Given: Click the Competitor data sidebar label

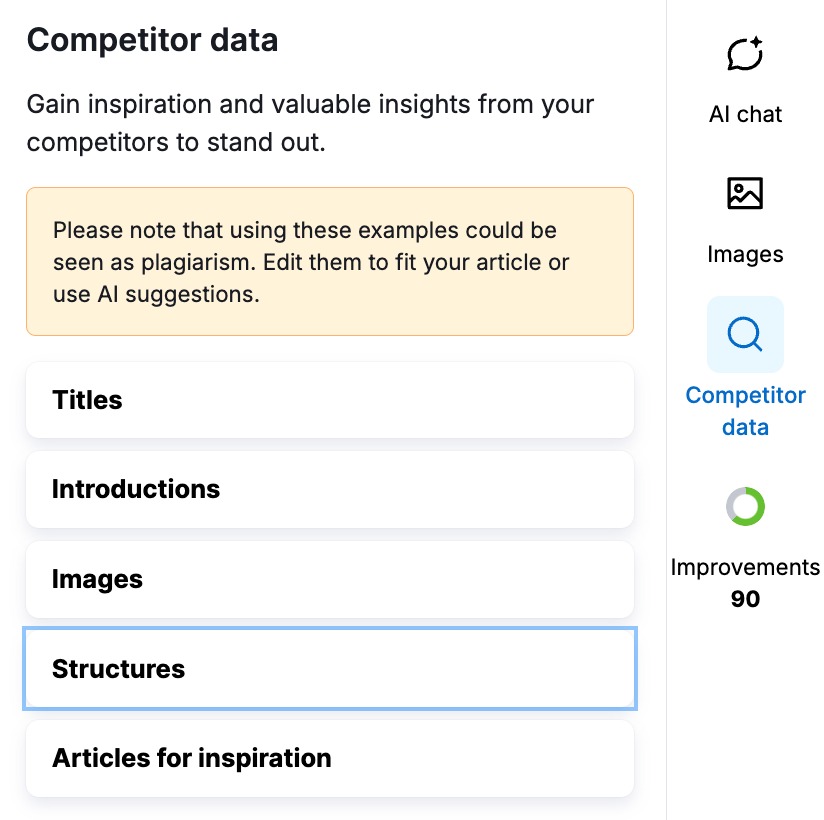Looking at the screenshot, I should pos(745,410).
